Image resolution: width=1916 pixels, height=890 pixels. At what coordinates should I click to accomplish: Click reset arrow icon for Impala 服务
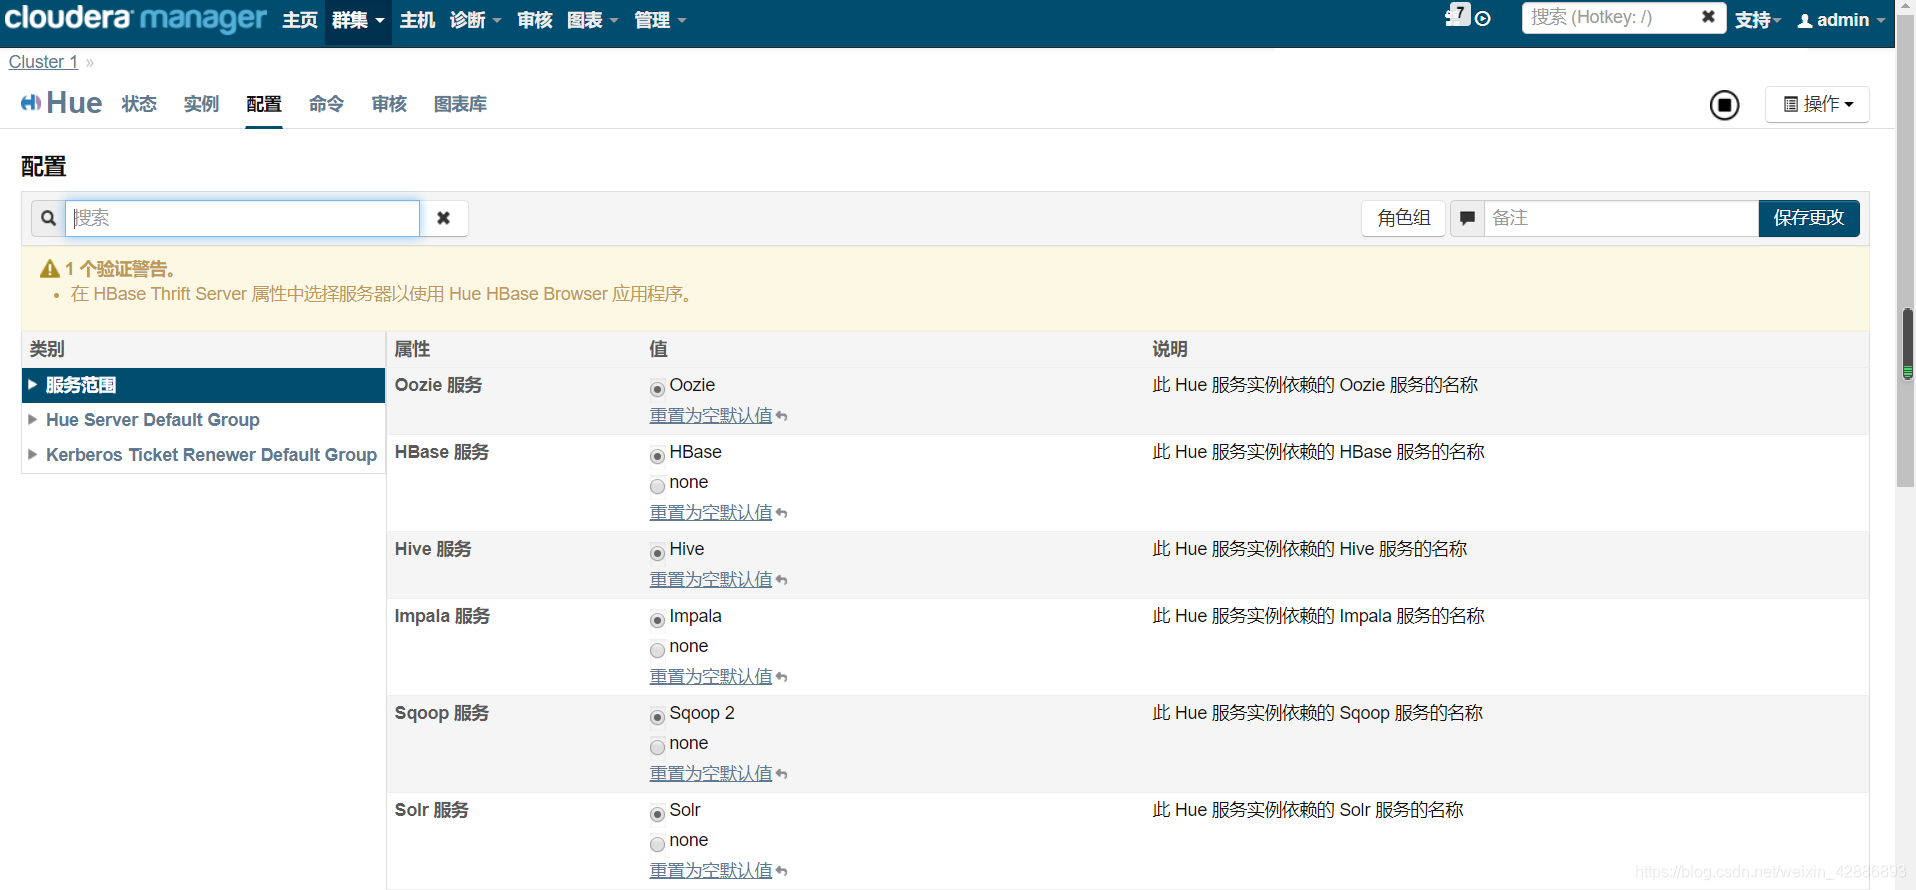point(782,677)
